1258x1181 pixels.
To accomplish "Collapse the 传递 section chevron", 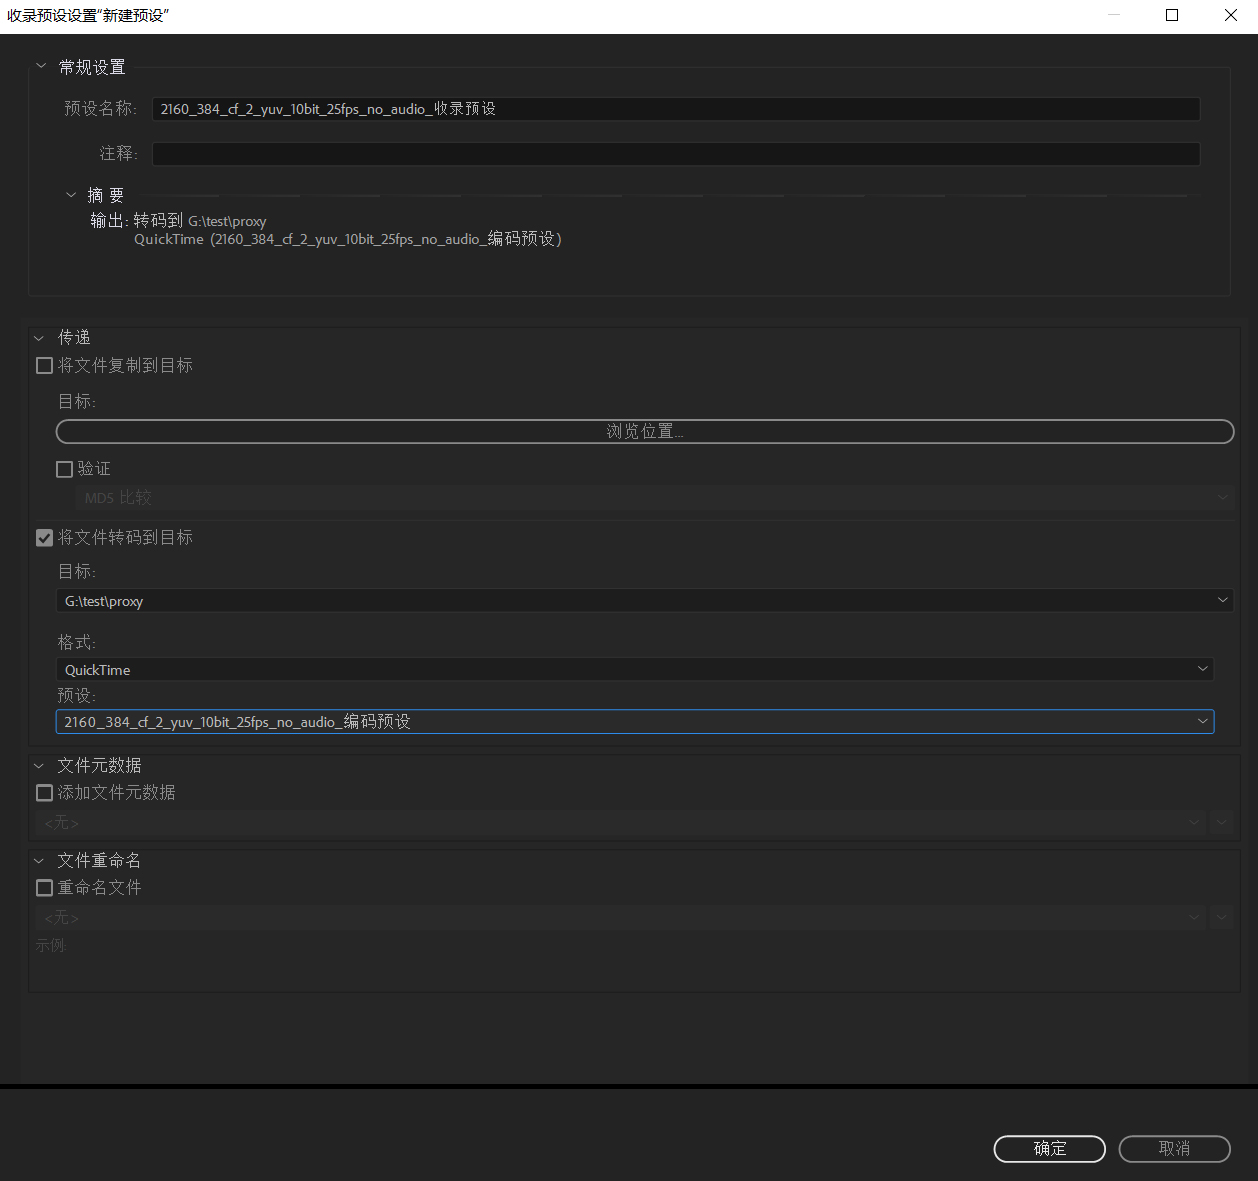I will click(39, 338).
